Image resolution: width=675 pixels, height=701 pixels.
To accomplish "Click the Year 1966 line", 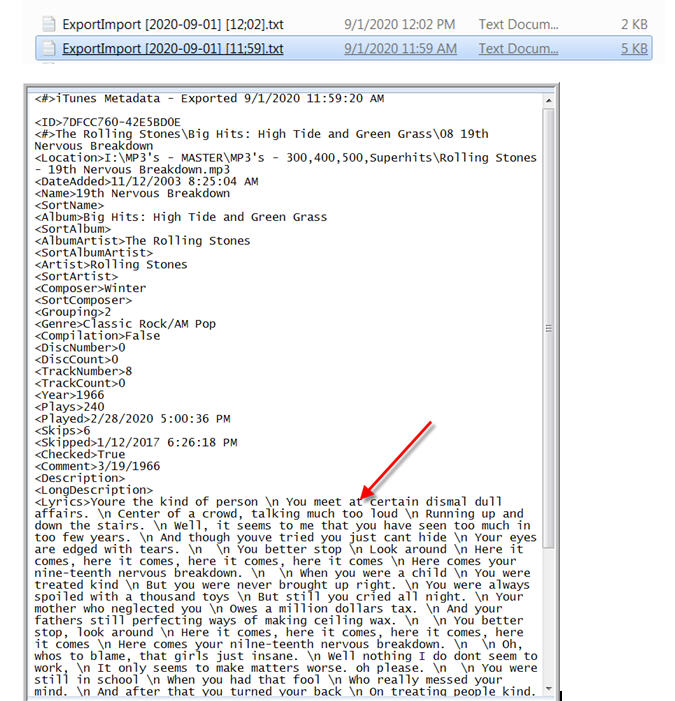I will (x=69, y=395).
